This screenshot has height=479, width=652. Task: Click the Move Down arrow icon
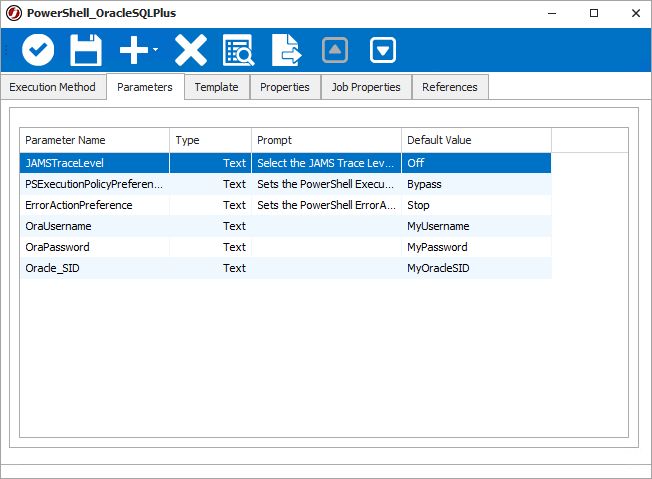383,50
